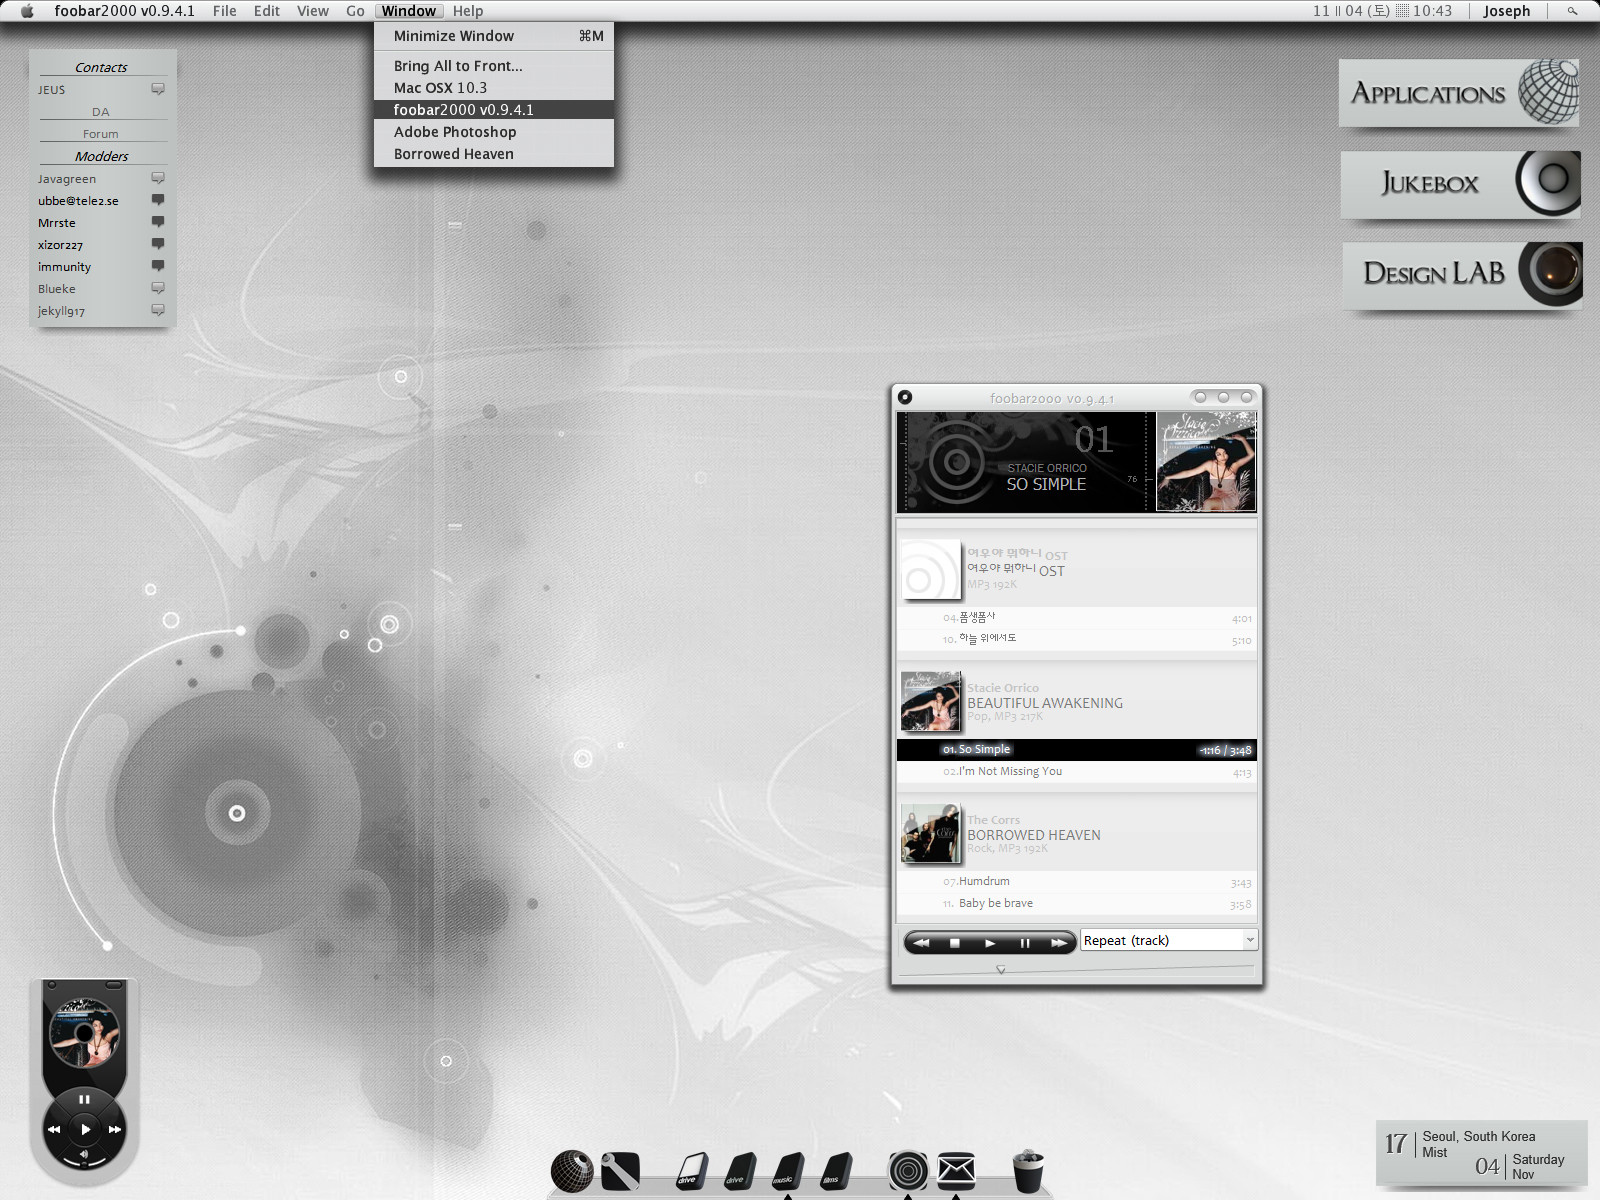Viewport: 1600px width, 1200px height.
Task: Click the small round button atop the remote widget
Action: [x=51, y=985]
